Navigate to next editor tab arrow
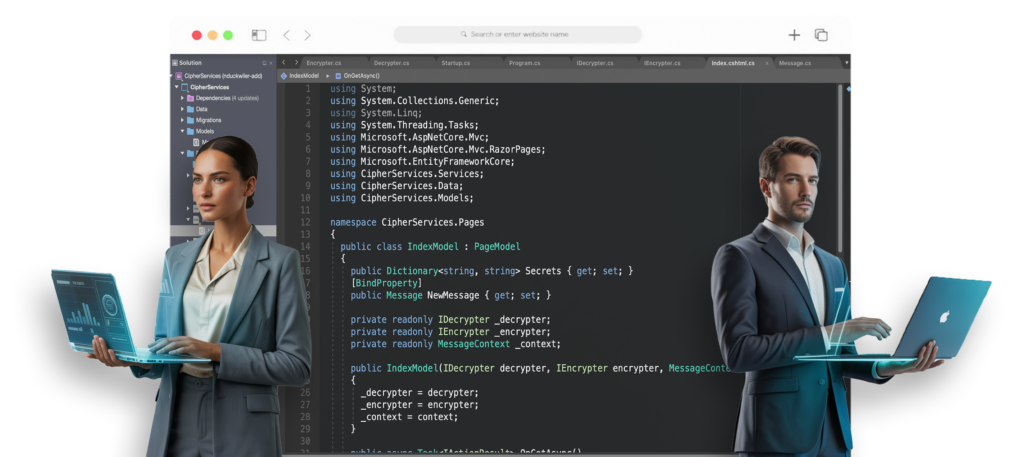Viewport: 1024px width, 457px height. (x=296, y=62)
